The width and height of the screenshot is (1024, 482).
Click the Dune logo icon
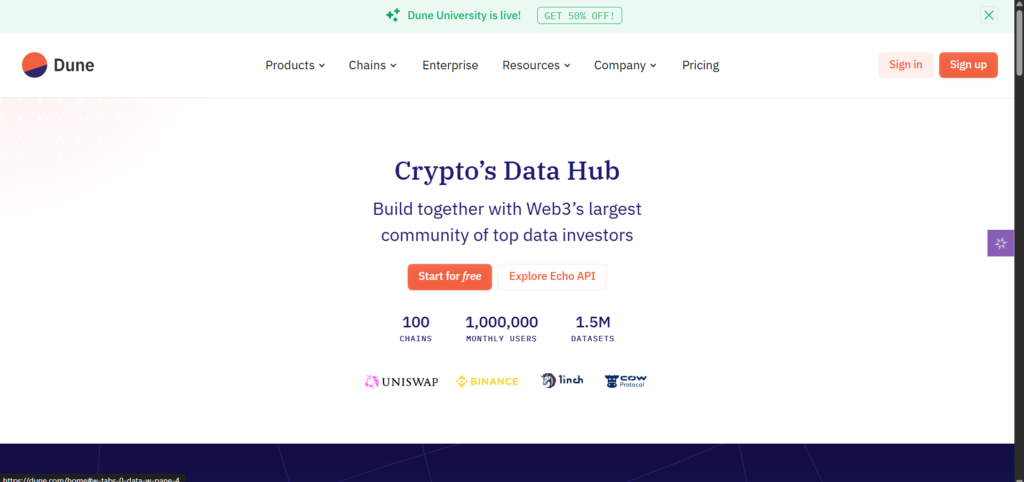click(x=34, y=65)
